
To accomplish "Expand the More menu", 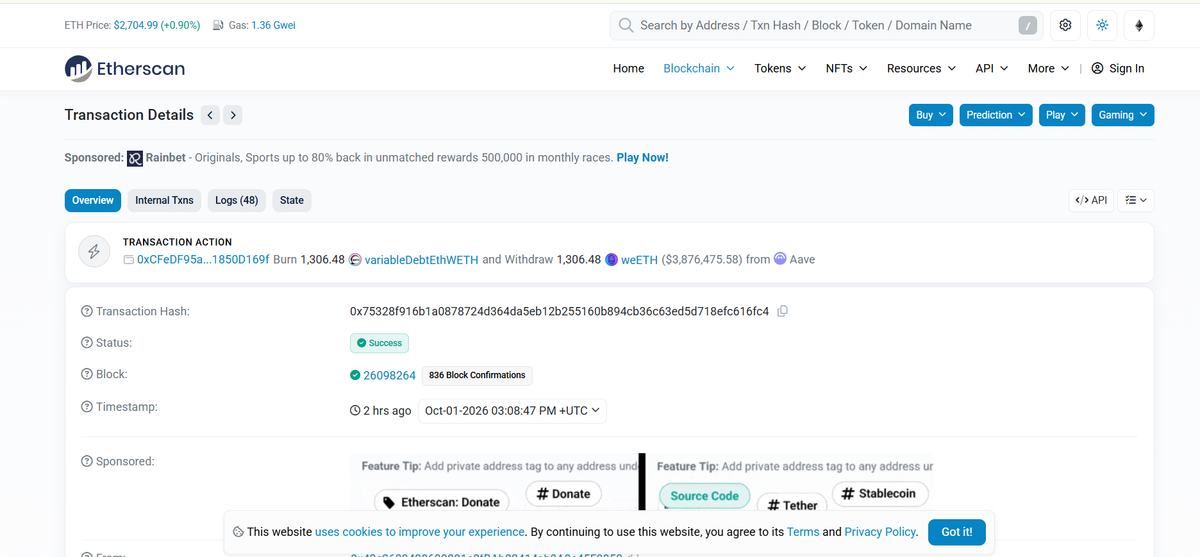I will [1049, 68].
